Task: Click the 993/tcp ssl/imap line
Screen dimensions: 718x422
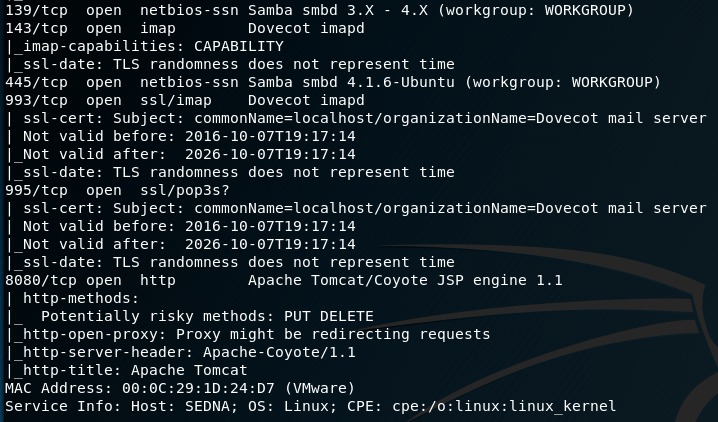Action: tap(185, 100)
